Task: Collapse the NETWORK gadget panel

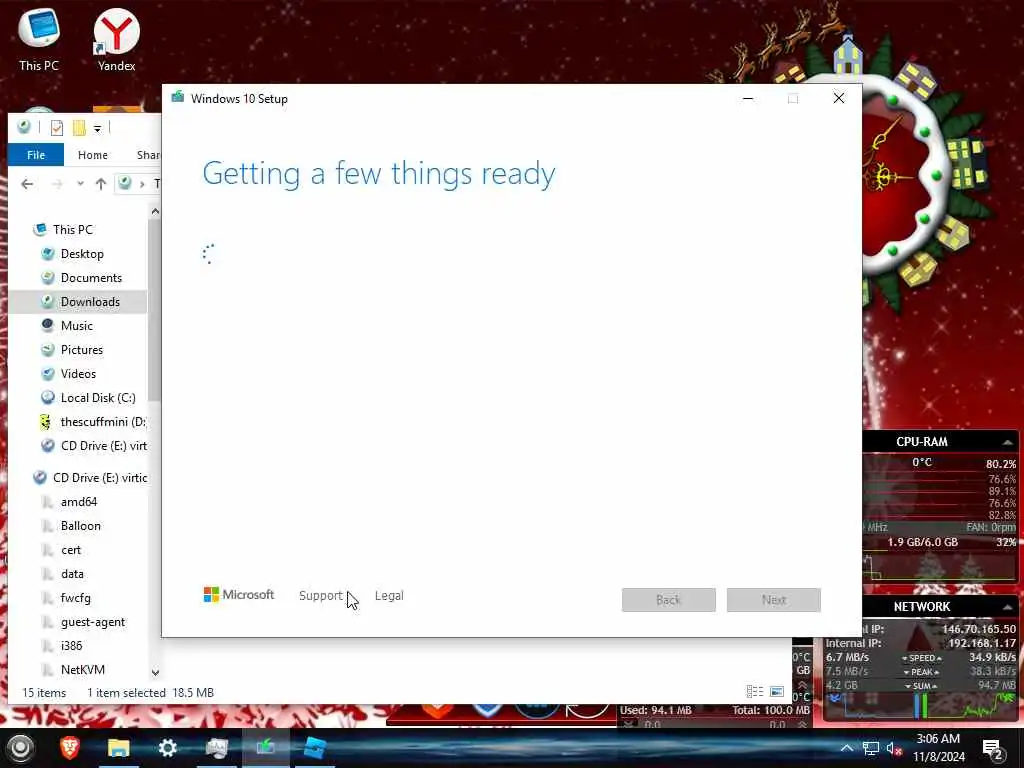Action: 1007,607
